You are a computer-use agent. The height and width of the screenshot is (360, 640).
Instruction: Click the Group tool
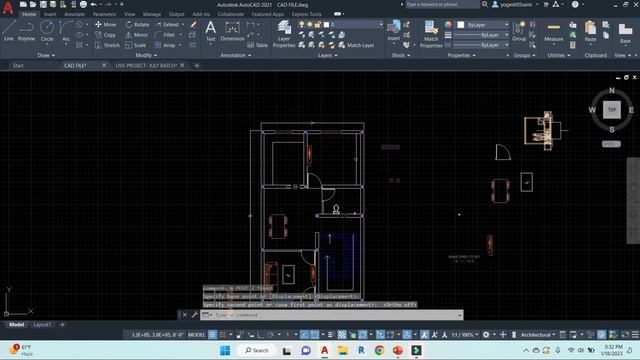(519, 31)
